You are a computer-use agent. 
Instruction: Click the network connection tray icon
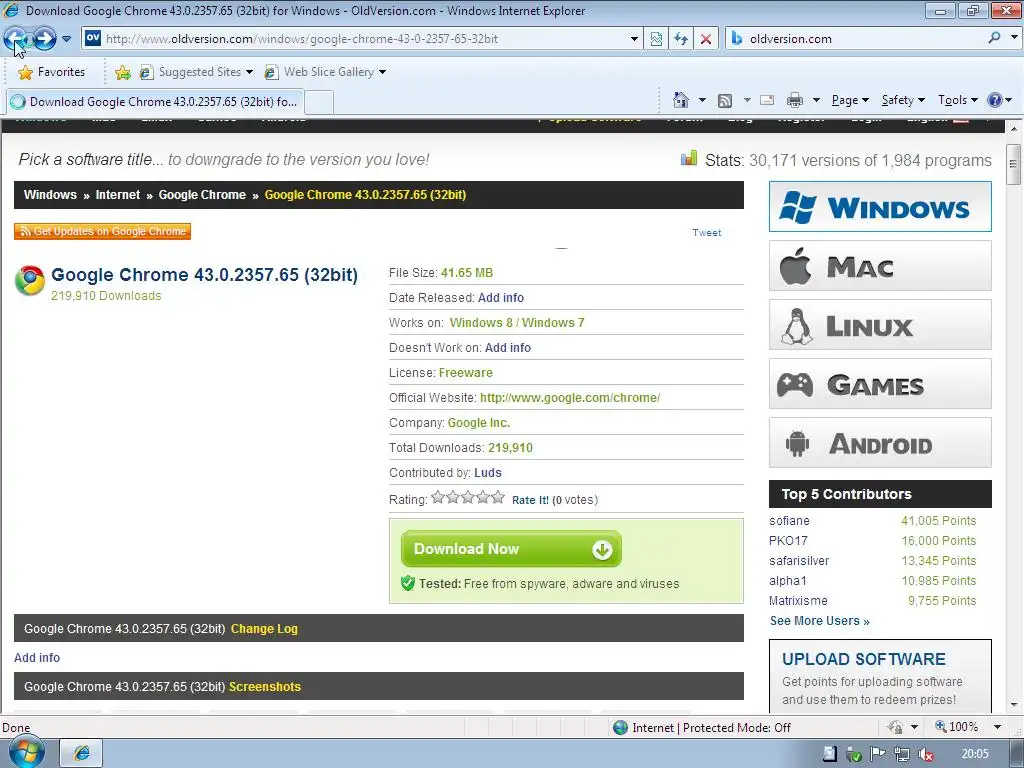click(x=902, y=754)
